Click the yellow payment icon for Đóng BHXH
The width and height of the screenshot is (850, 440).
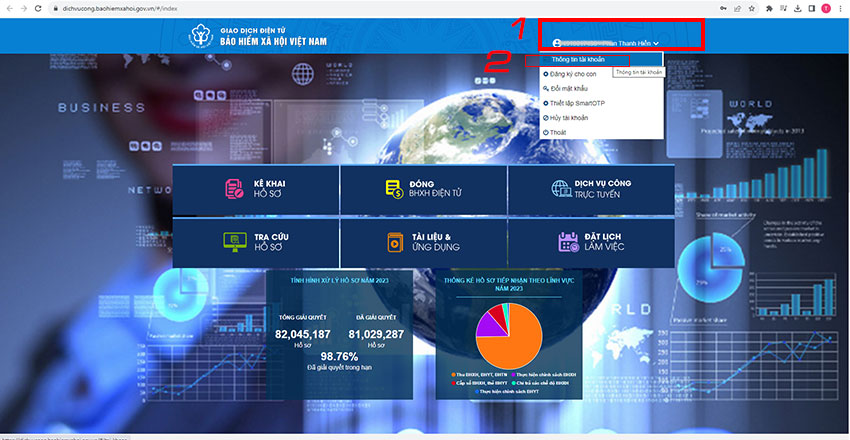394,189
